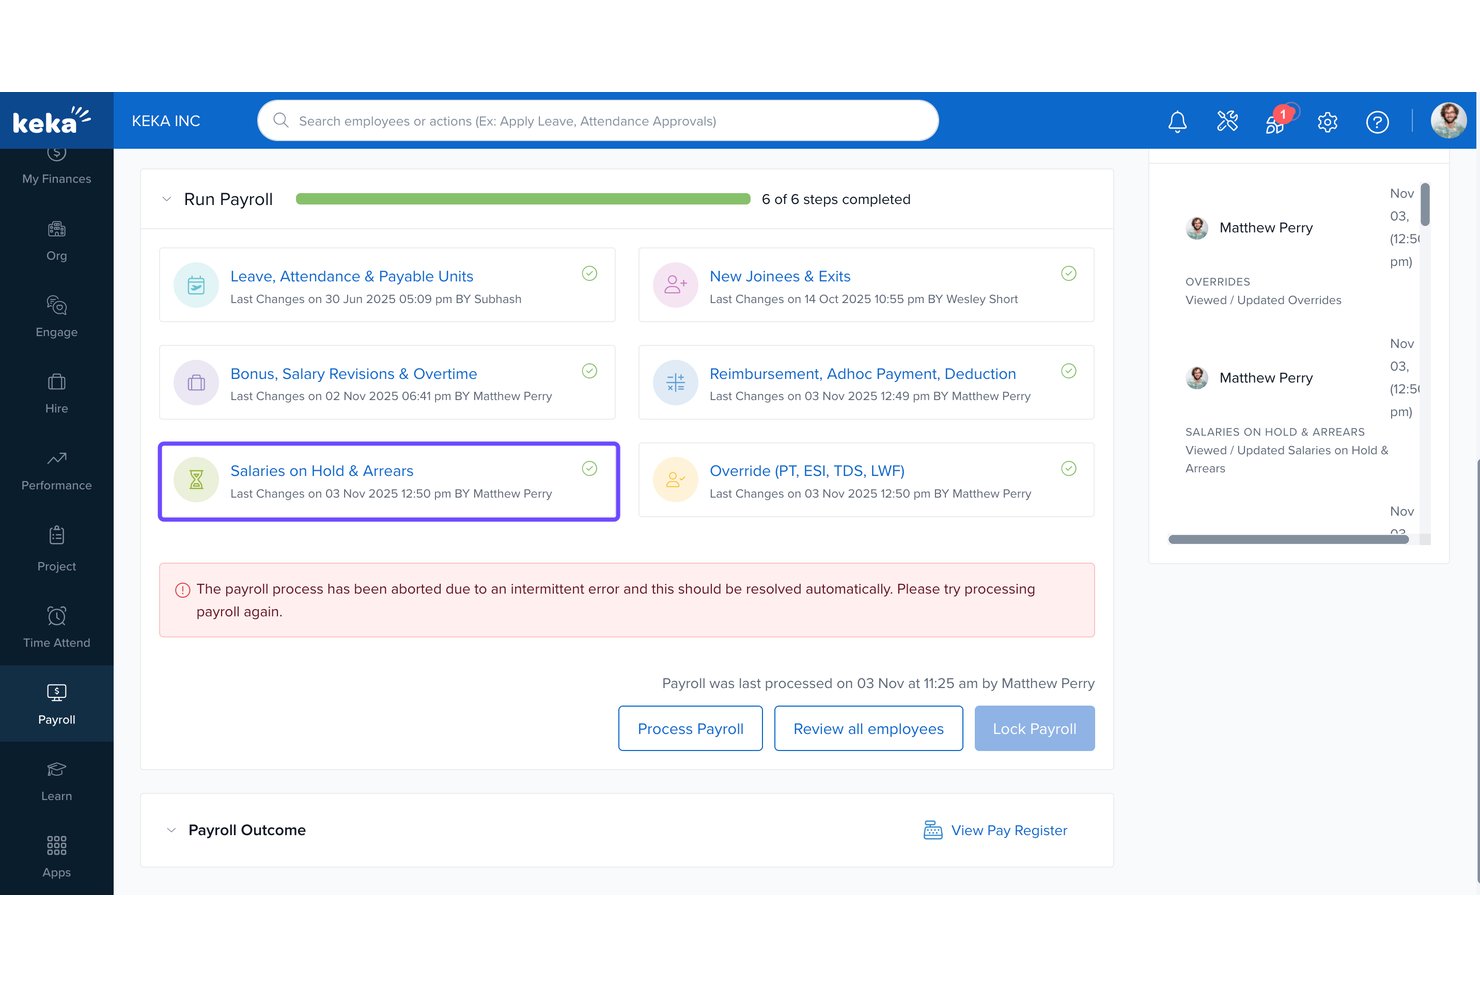The width and height of the screenshot is (1480, 987).
Task: Click checkmark on Salaries on Hold step
Action: pos(590,468)
